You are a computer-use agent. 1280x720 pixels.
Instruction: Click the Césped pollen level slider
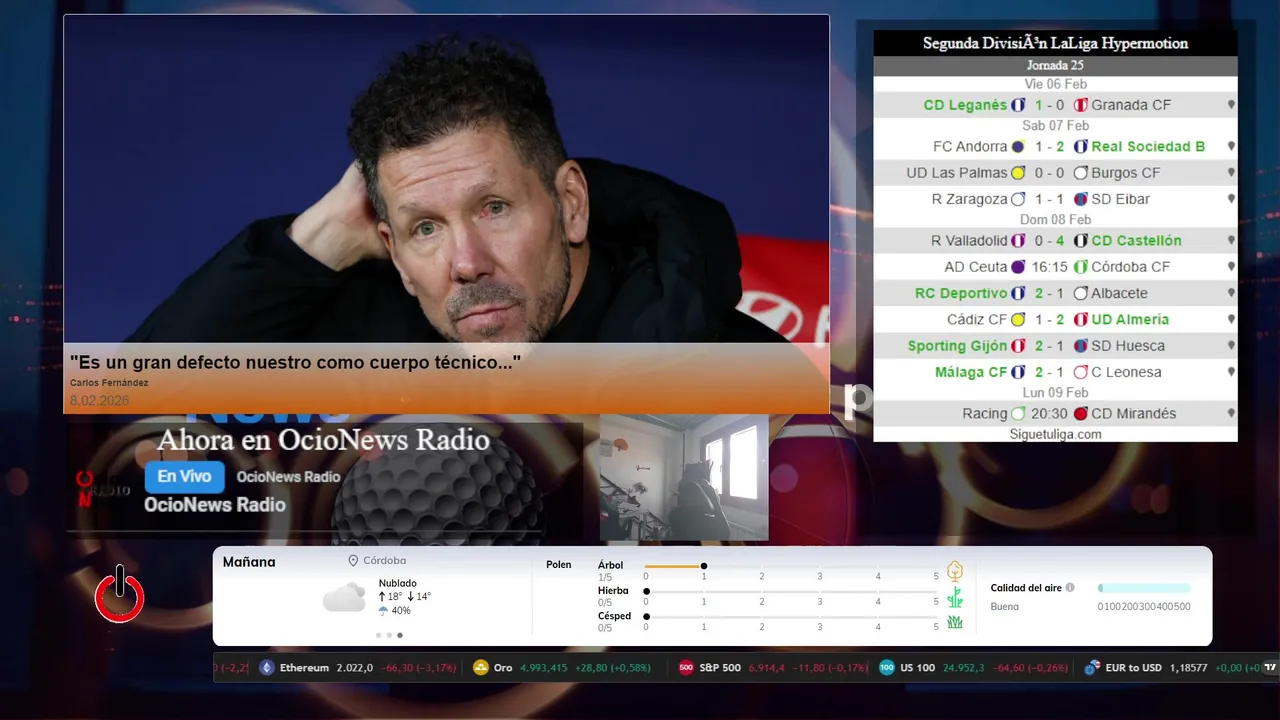[791, 617]
